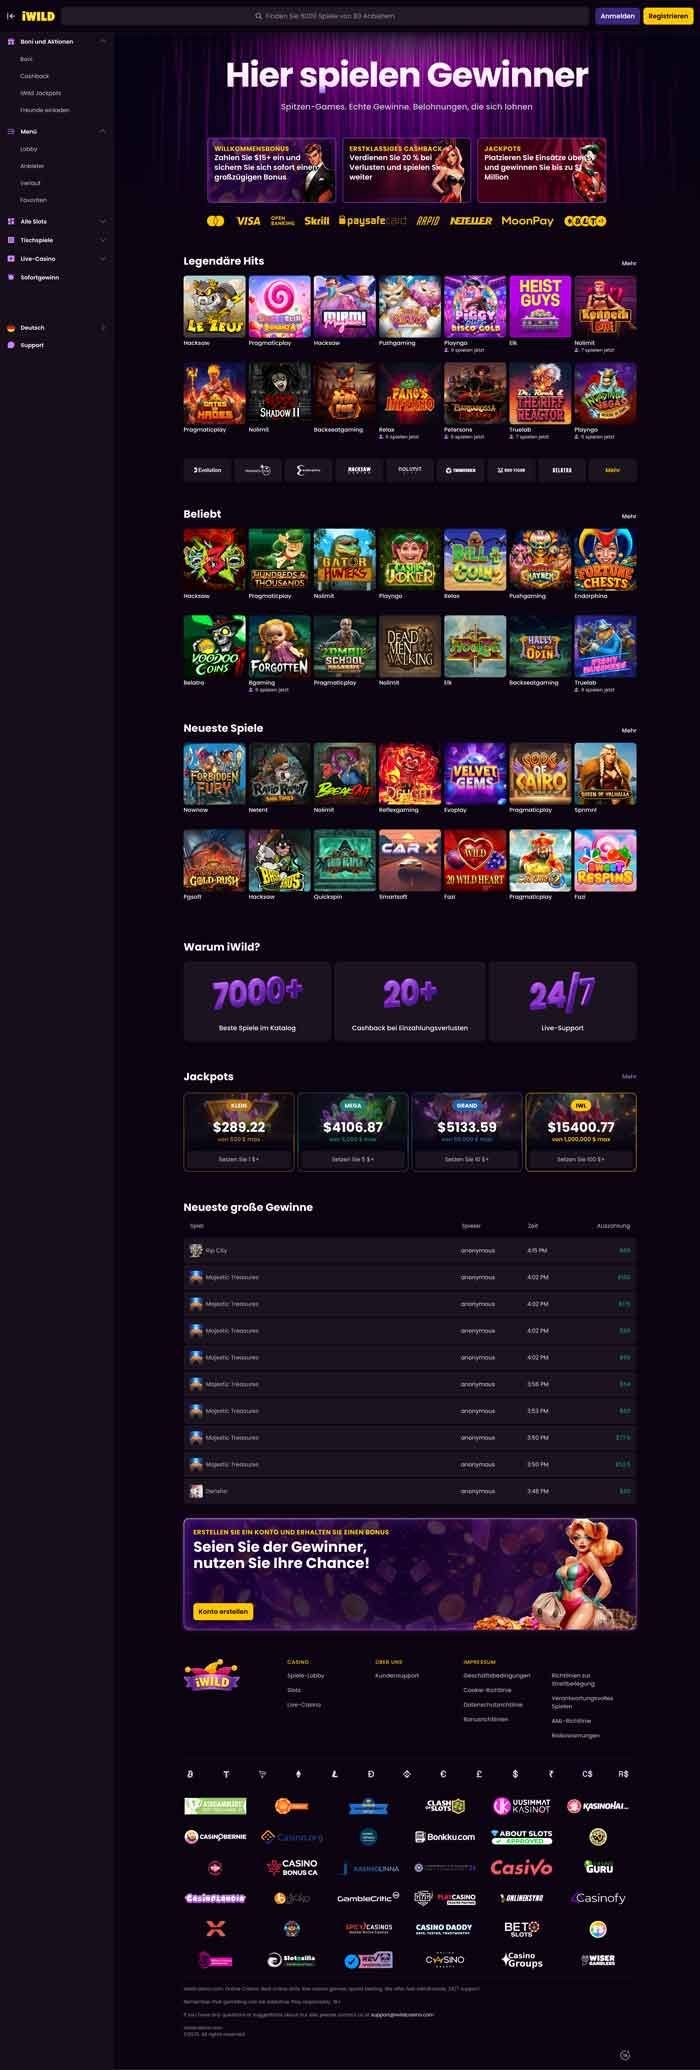Click the Euro currency icon in footer
The width and height of the screenshot is (700, 2070).
click(x=443, y=1773)
